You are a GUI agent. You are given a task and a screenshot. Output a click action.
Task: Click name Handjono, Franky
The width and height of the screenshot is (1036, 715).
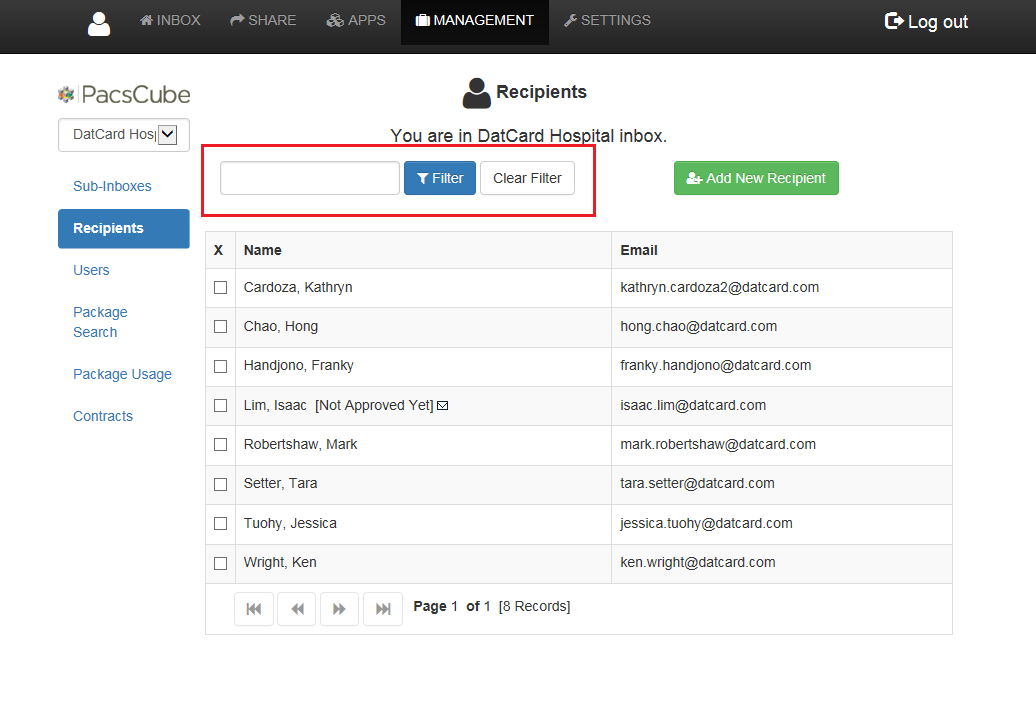[x=299, y=365]
